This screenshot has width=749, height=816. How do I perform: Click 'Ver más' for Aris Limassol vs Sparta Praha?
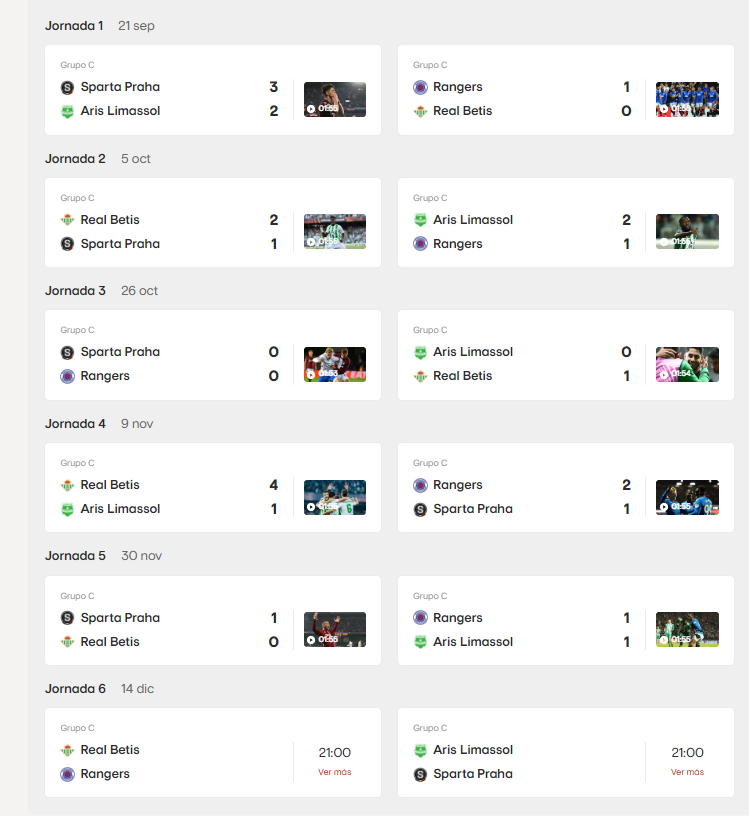point(687,772)
